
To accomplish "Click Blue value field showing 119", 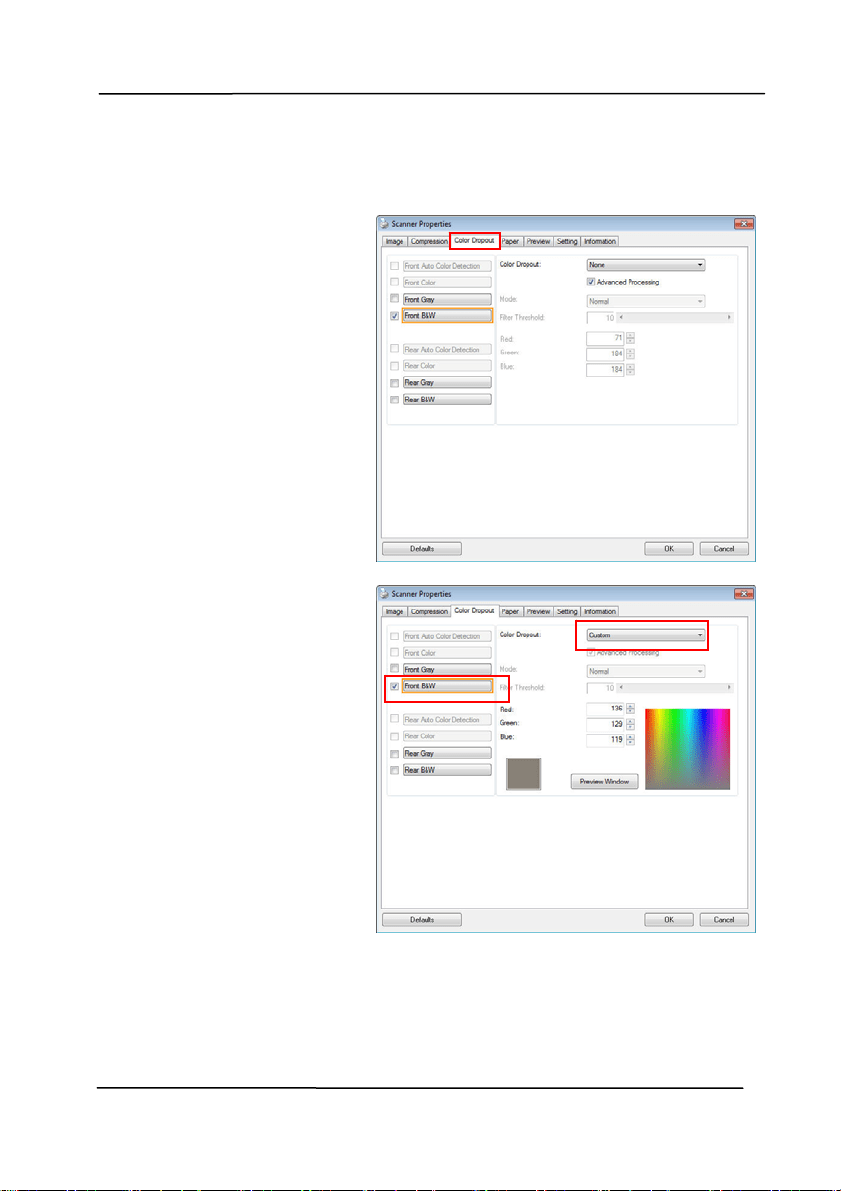I will pos(605,739).
